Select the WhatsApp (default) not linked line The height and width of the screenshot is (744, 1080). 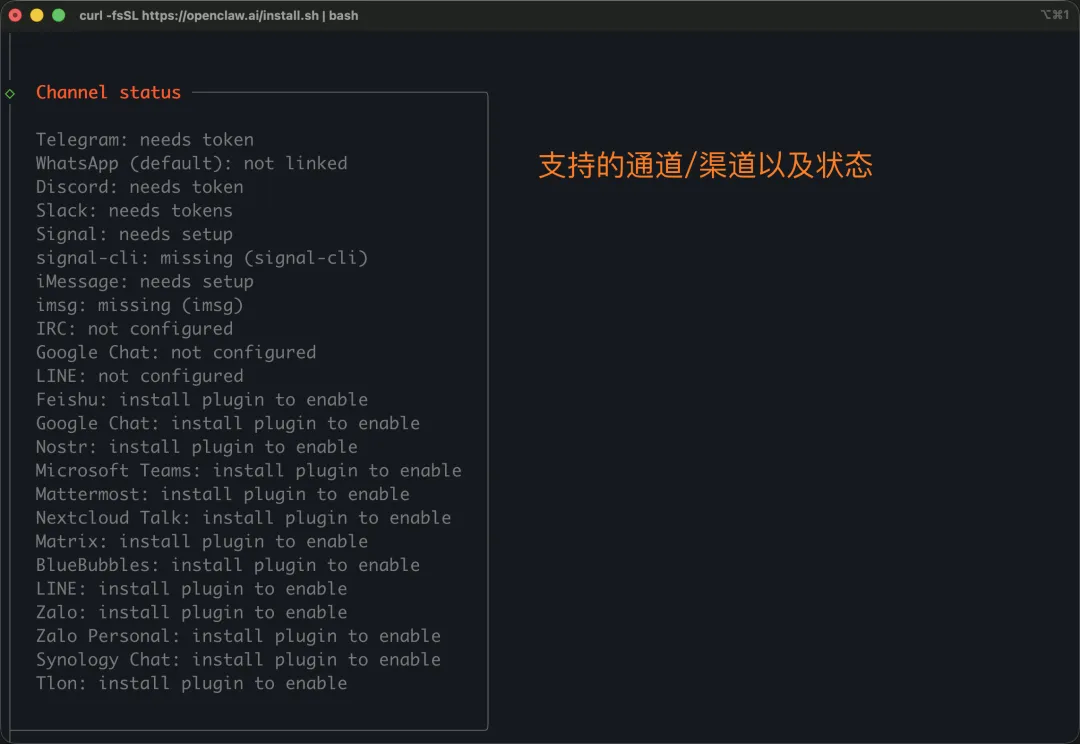click(192, 163)
